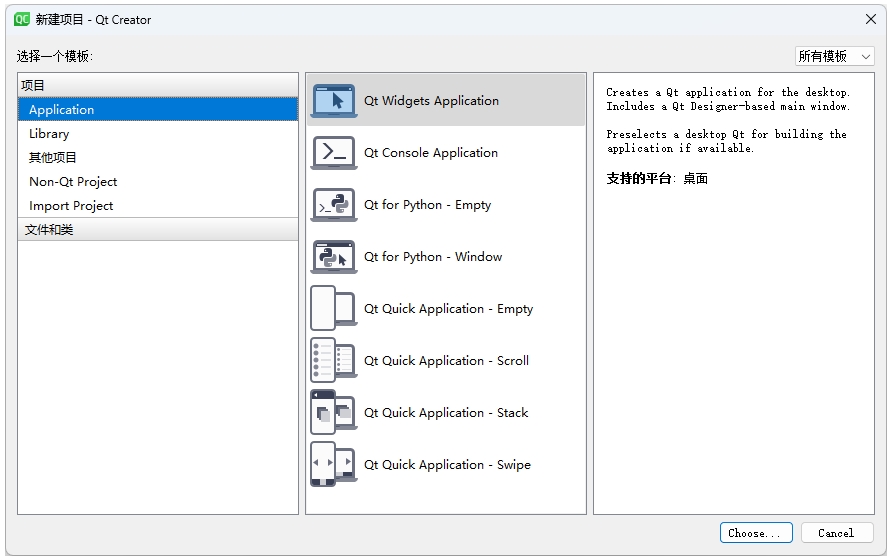This screenshot has width=893, height=560.
Task: Select the 'Qt Widgets Application' label
Action: pos(431,101)
